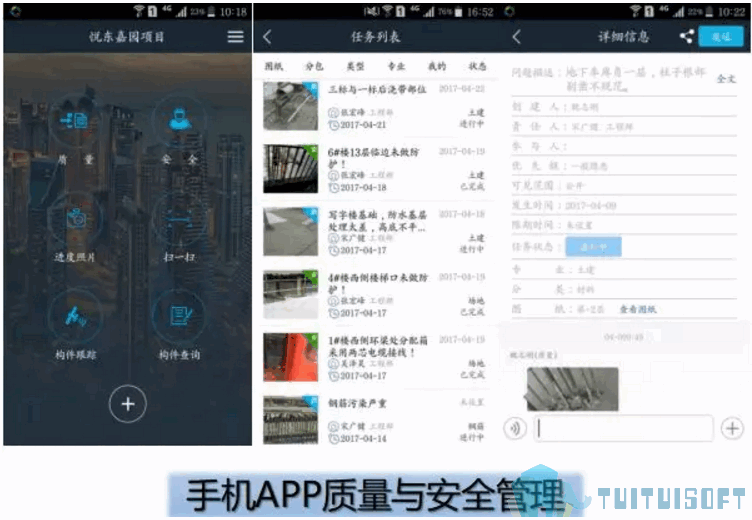
Task: Click the 悦东嘉园项目 title
Action: click(127, 36)
